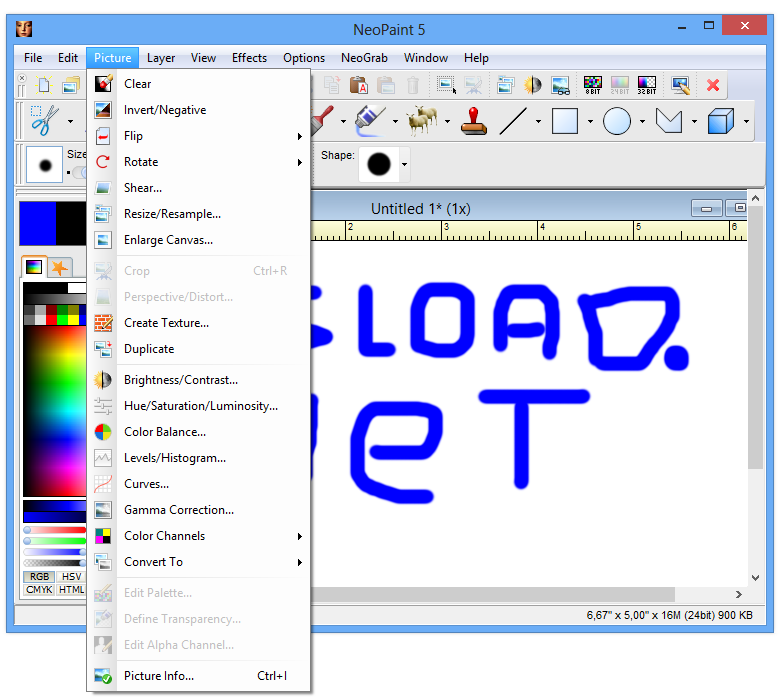The image size is (782, 698).
Task: Click the black background color swatch
Action: (71, 223)
